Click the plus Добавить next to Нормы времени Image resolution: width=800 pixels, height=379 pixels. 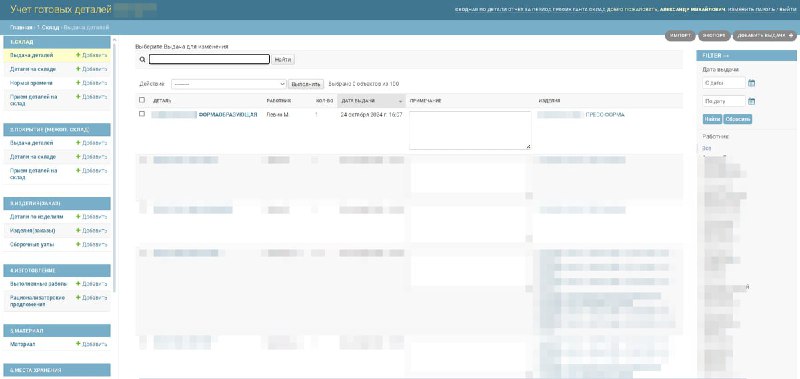tap(91, 83)
